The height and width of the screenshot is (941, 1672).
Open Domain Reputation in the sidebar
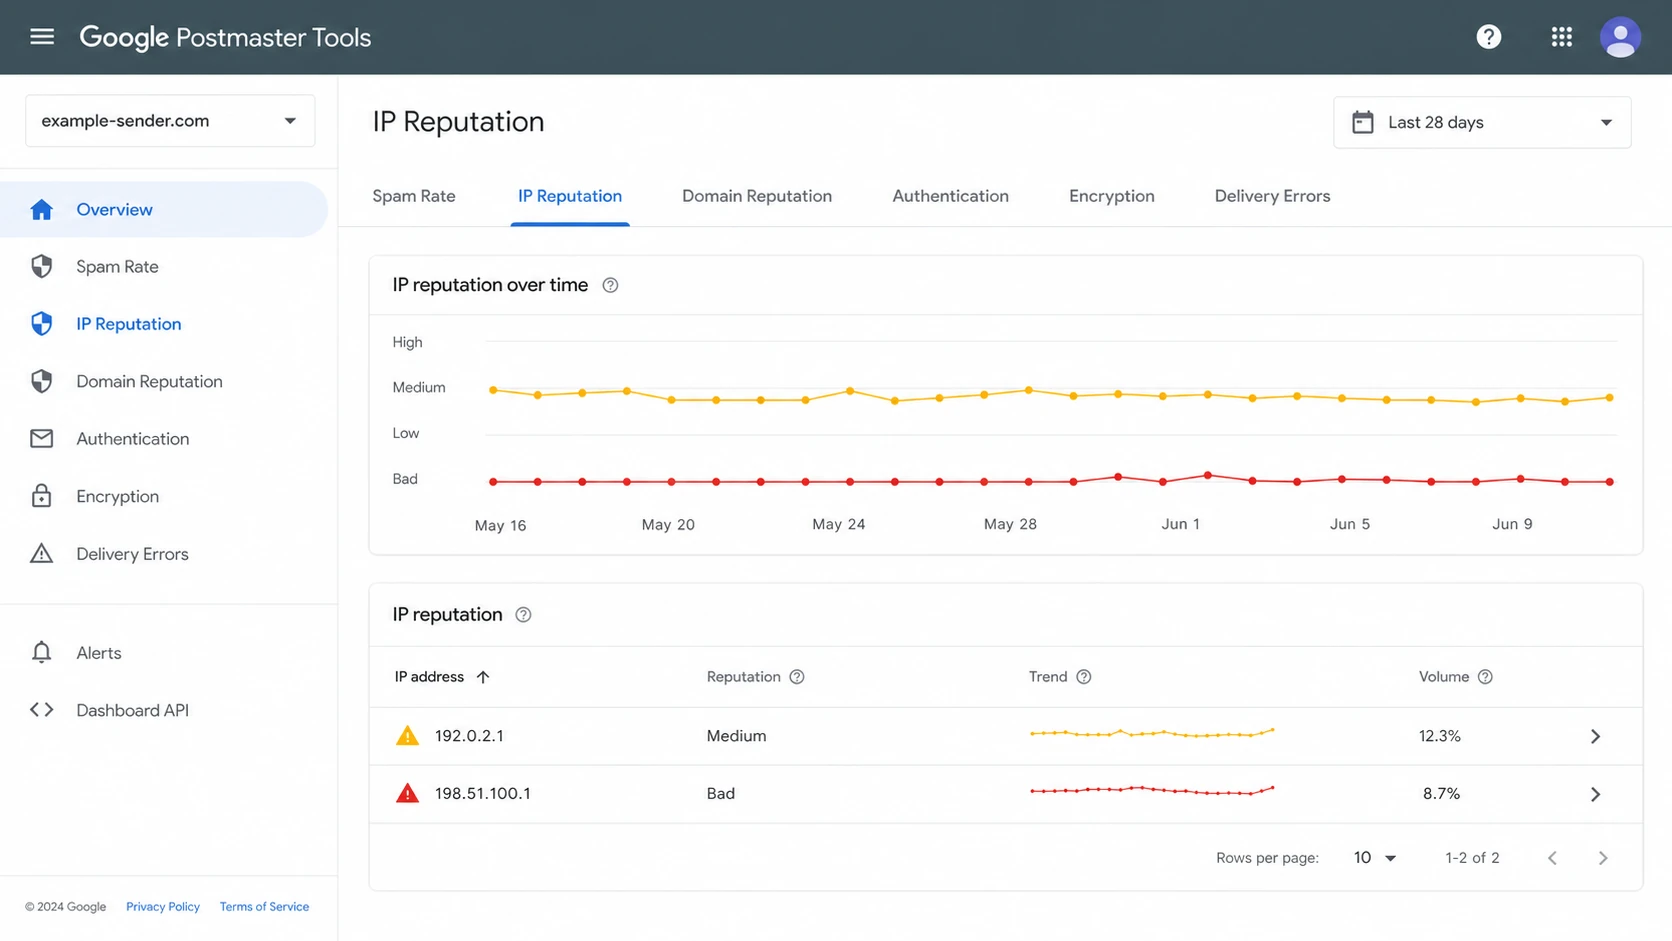164,381
